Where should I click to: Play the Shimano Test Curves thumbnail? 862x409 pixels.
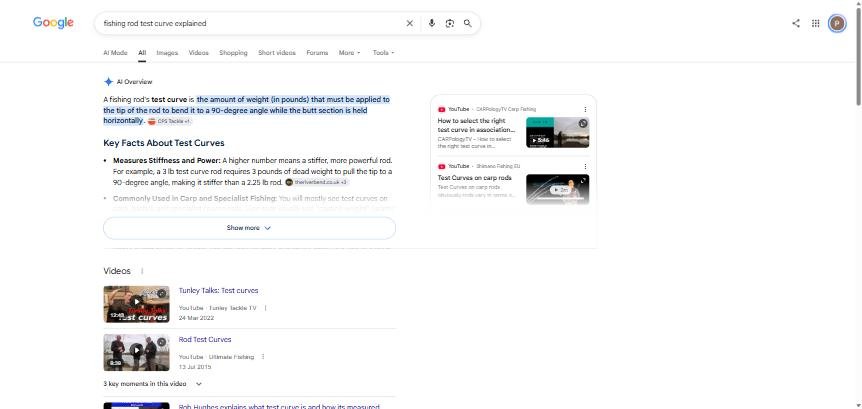coord(557,189)
